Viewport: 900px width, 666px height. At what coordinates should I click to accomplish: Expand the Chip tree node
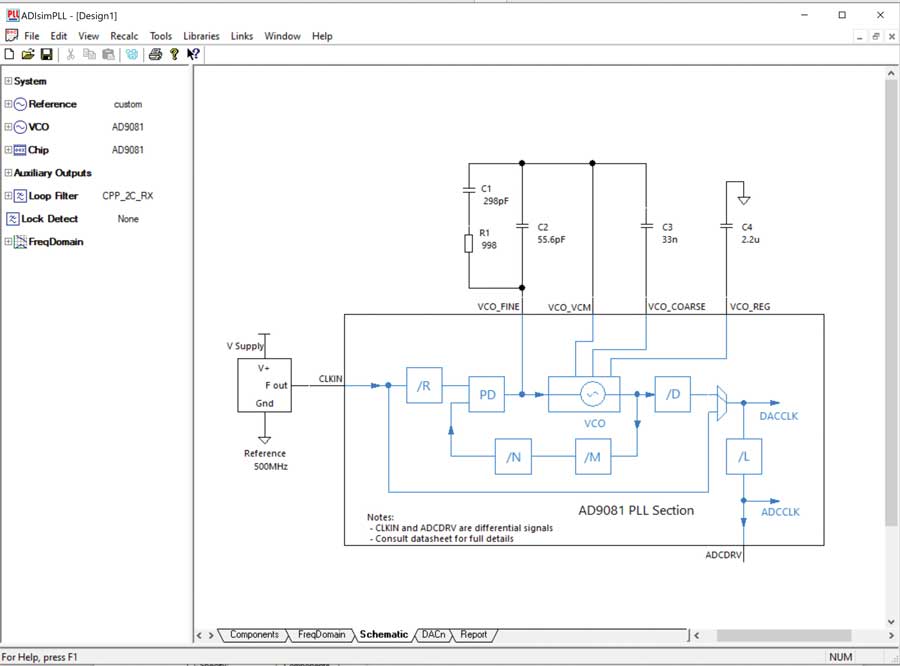pyautogui.click(x=8, y=150)
